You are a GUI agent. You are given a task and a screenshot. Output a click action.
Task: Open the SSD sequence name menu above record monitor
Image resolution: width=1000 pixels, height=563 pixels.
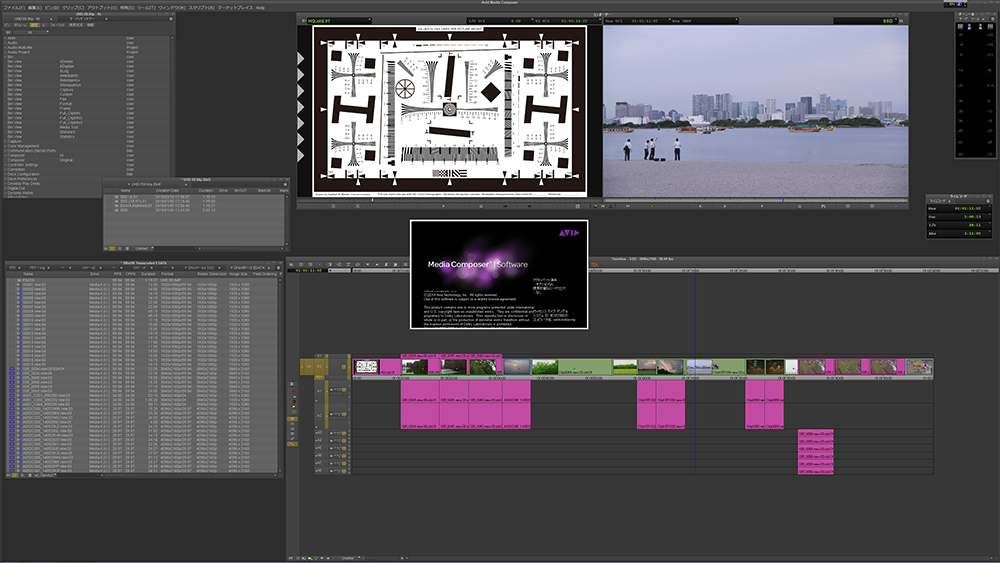pyautogui.click(x=864, y=20)
